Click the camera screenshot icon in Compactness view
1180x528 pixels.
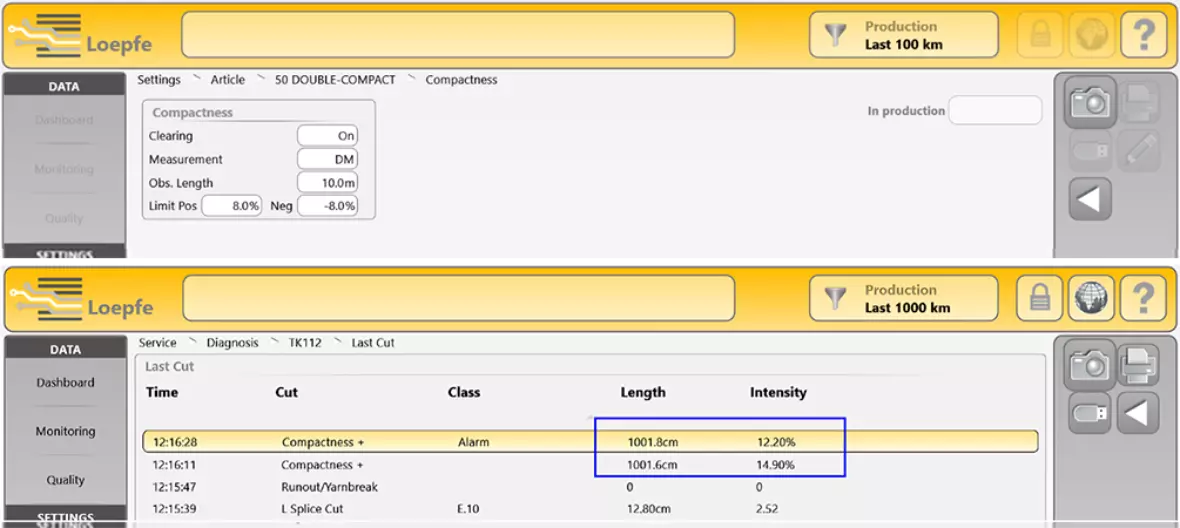point(1090,102)
